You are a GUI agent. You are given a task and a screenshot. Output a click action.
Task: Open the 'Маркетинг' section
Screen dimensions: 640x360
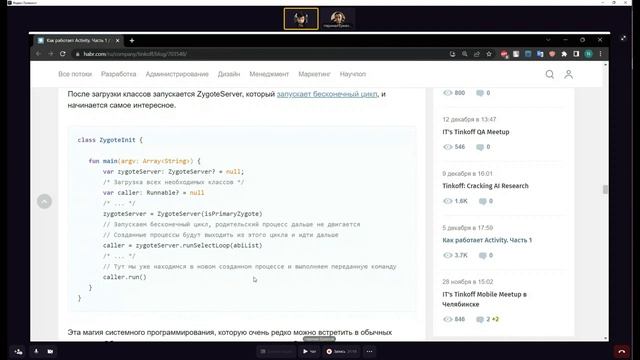[x=314, y=74]
